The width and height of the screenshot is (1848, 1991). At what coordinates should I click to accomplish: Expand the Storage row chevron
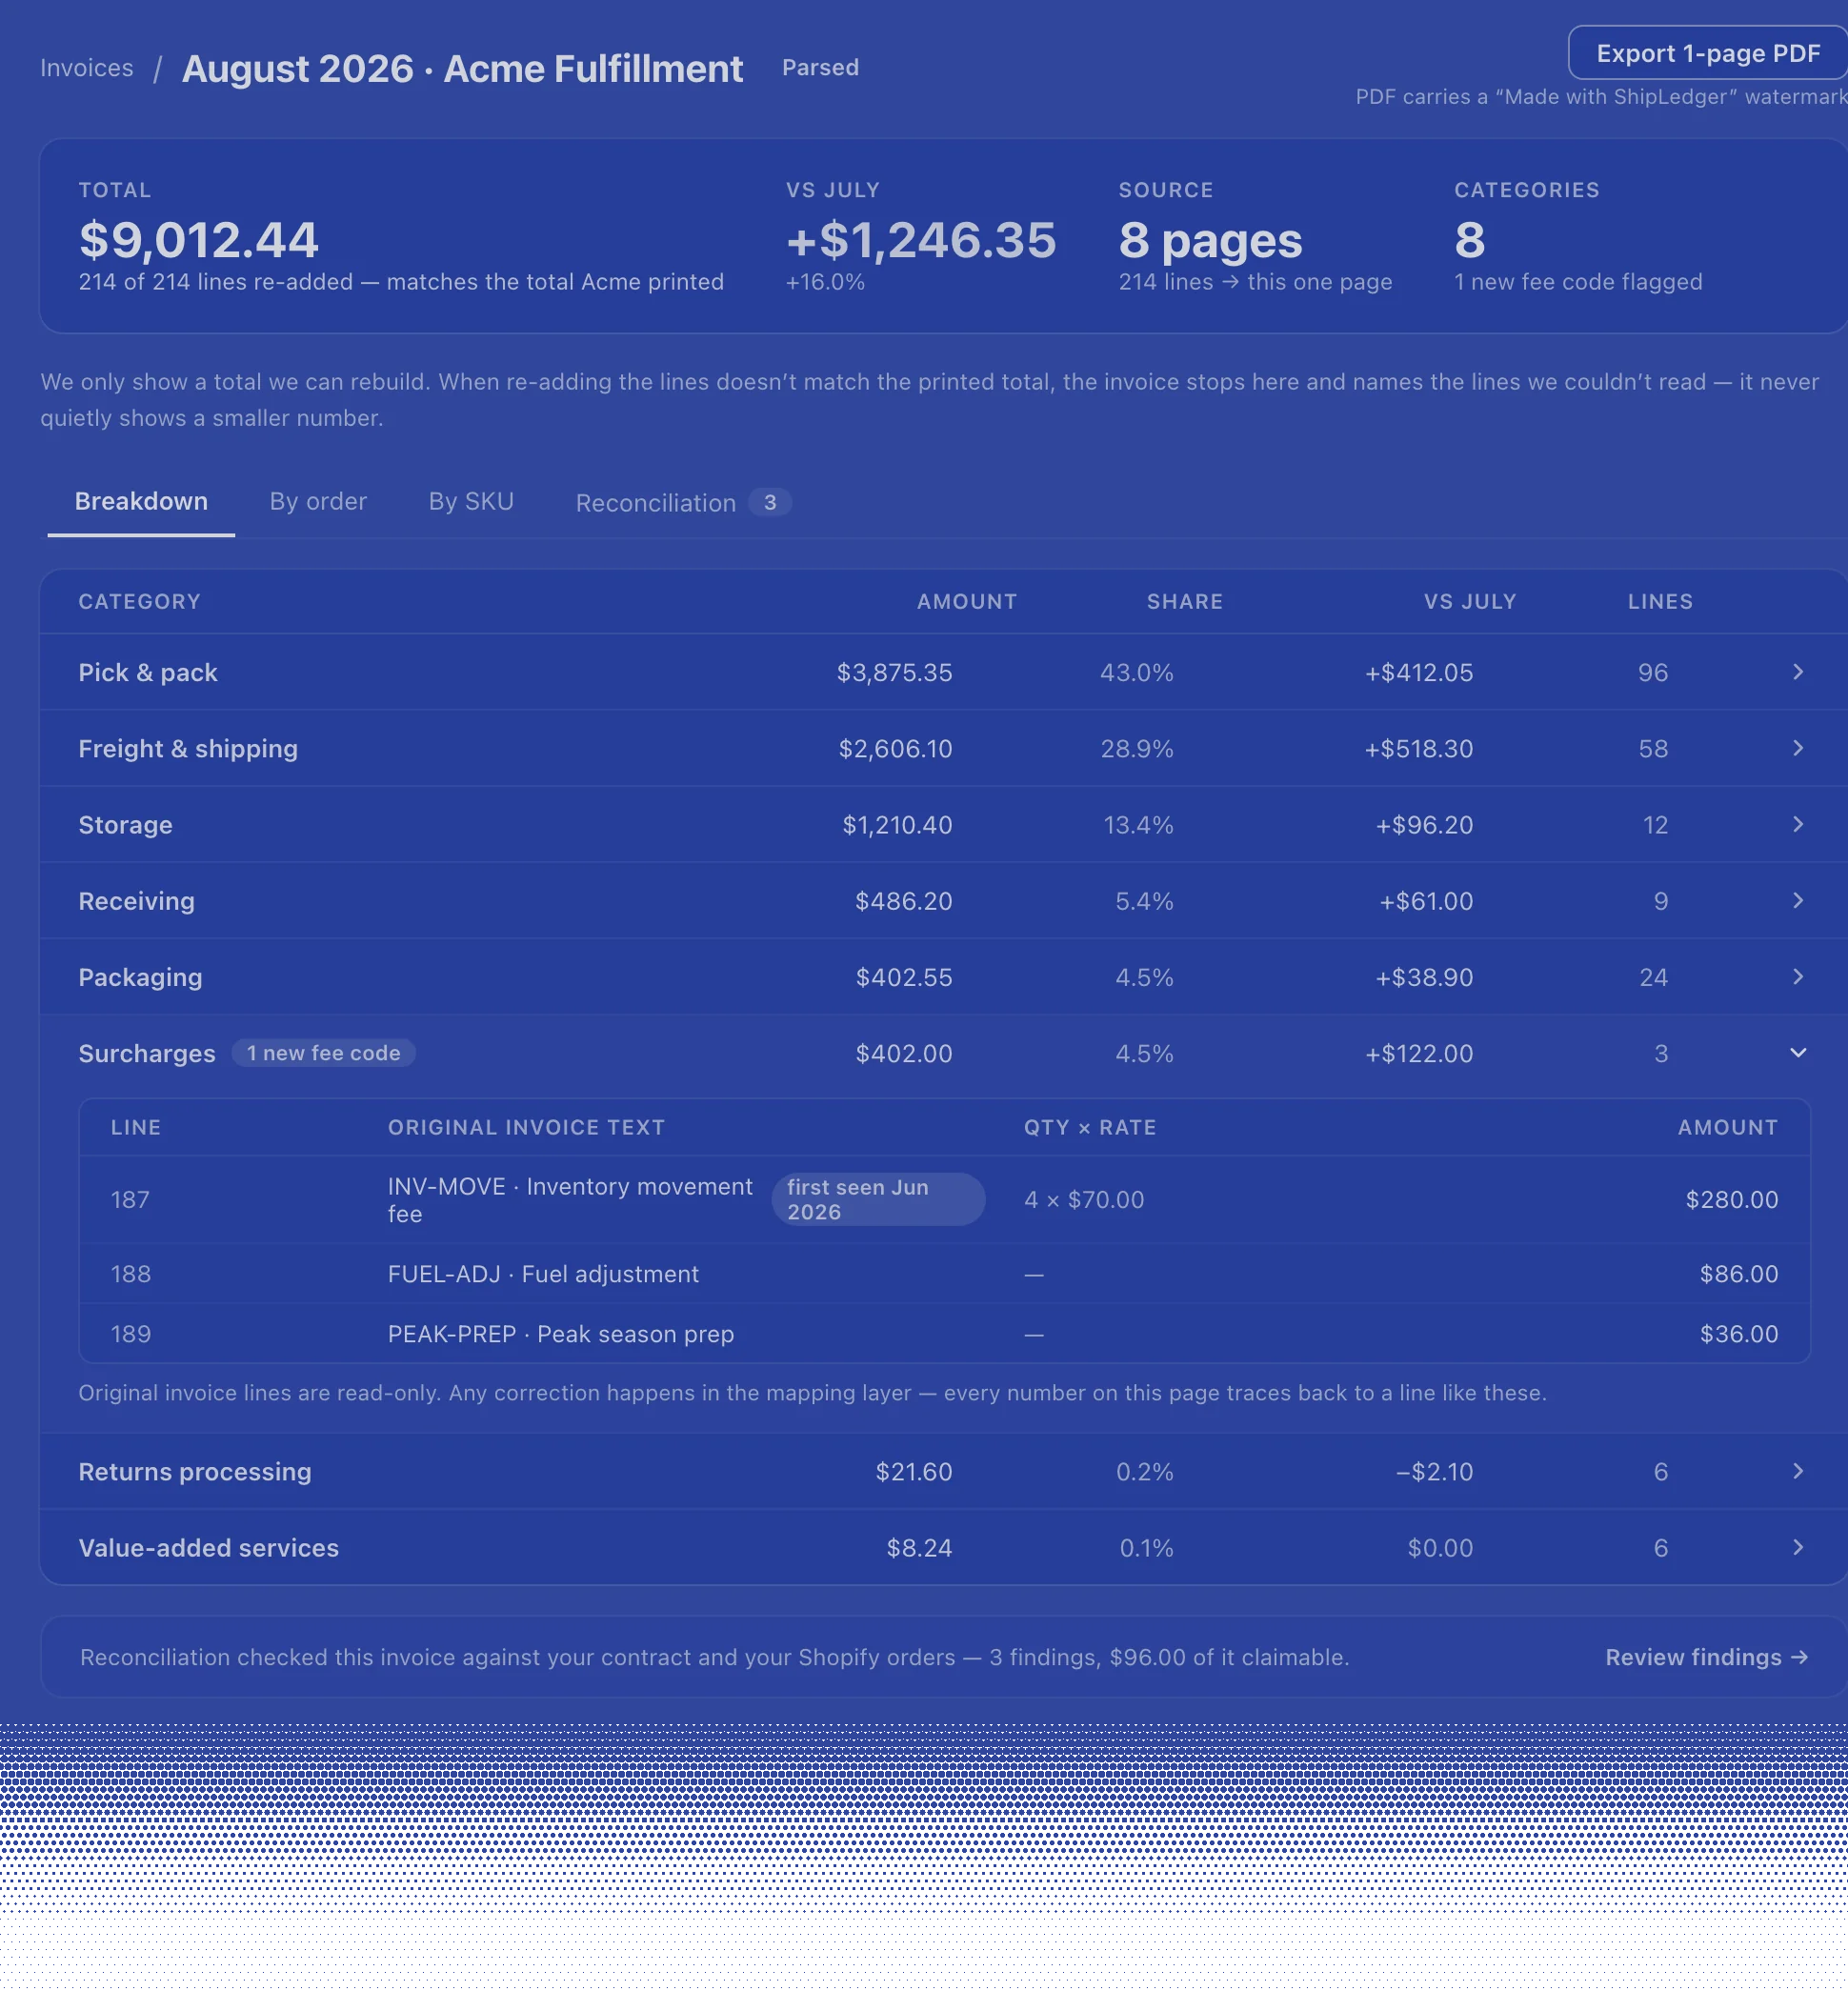click(1797, 824)
